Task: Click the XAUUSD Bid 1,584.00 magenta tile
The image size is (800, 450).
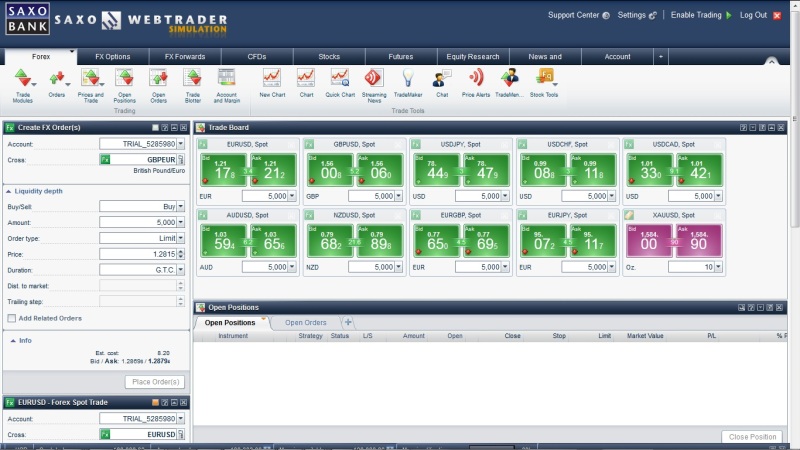Action: 649,240
